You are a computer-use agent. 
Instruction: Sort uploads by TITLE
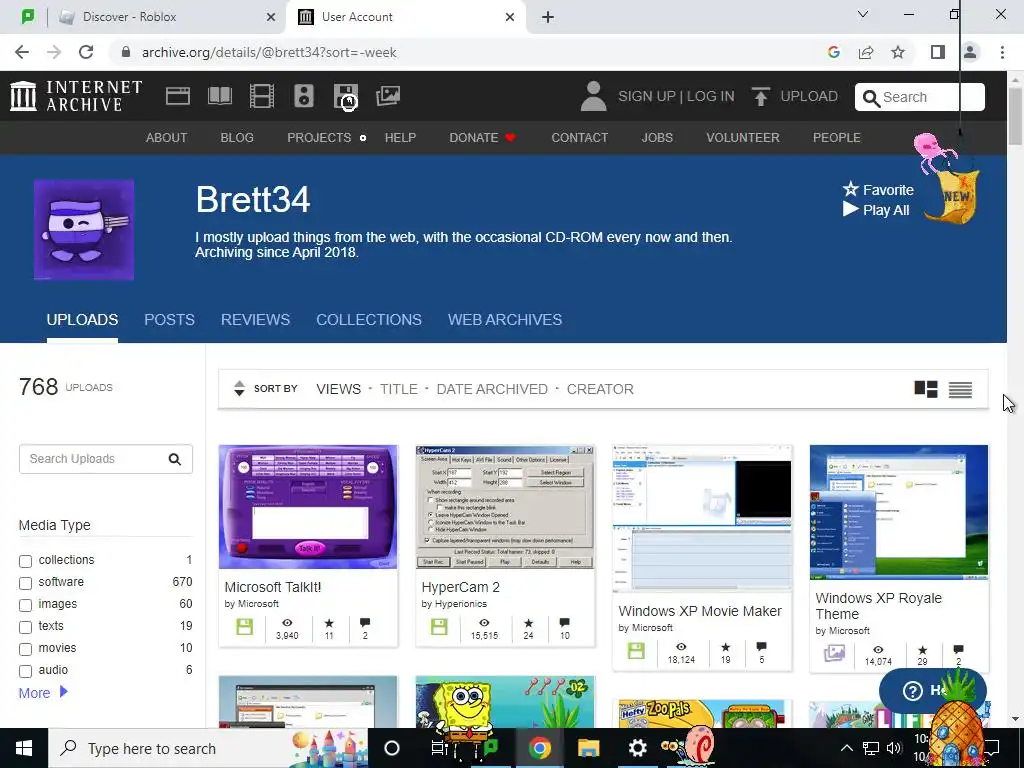pos(398,389)
